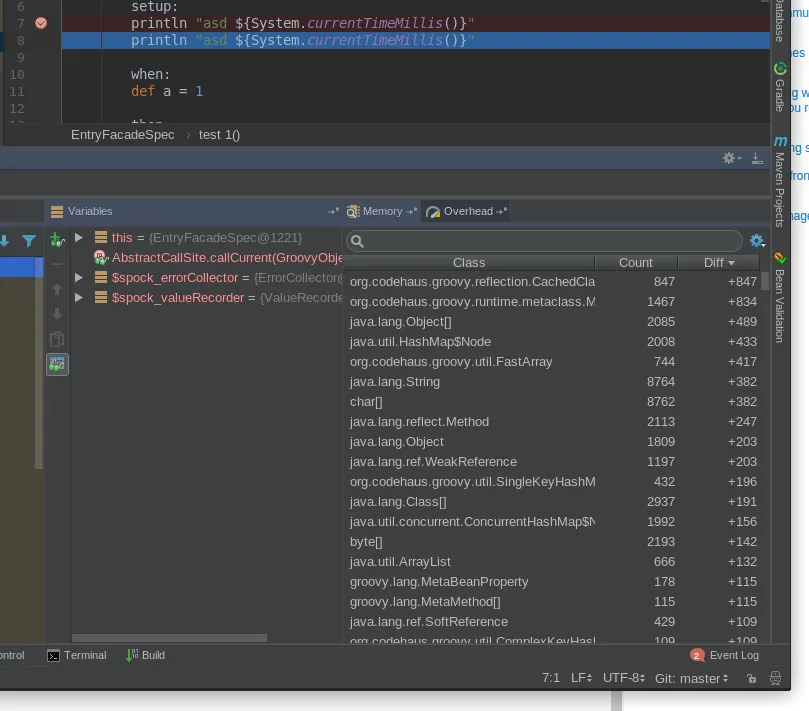Open the Build tool window
This screenshot has height=711, width=809.
145,655
